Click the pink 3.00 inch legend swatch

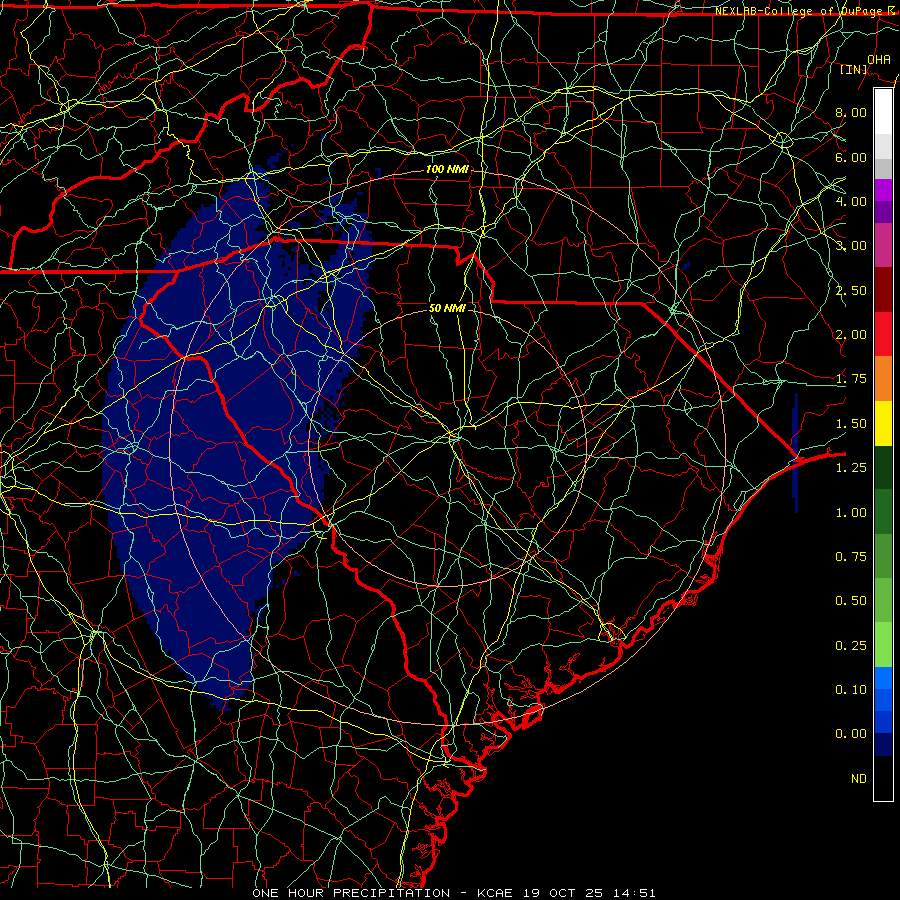[x=883, y=246]
